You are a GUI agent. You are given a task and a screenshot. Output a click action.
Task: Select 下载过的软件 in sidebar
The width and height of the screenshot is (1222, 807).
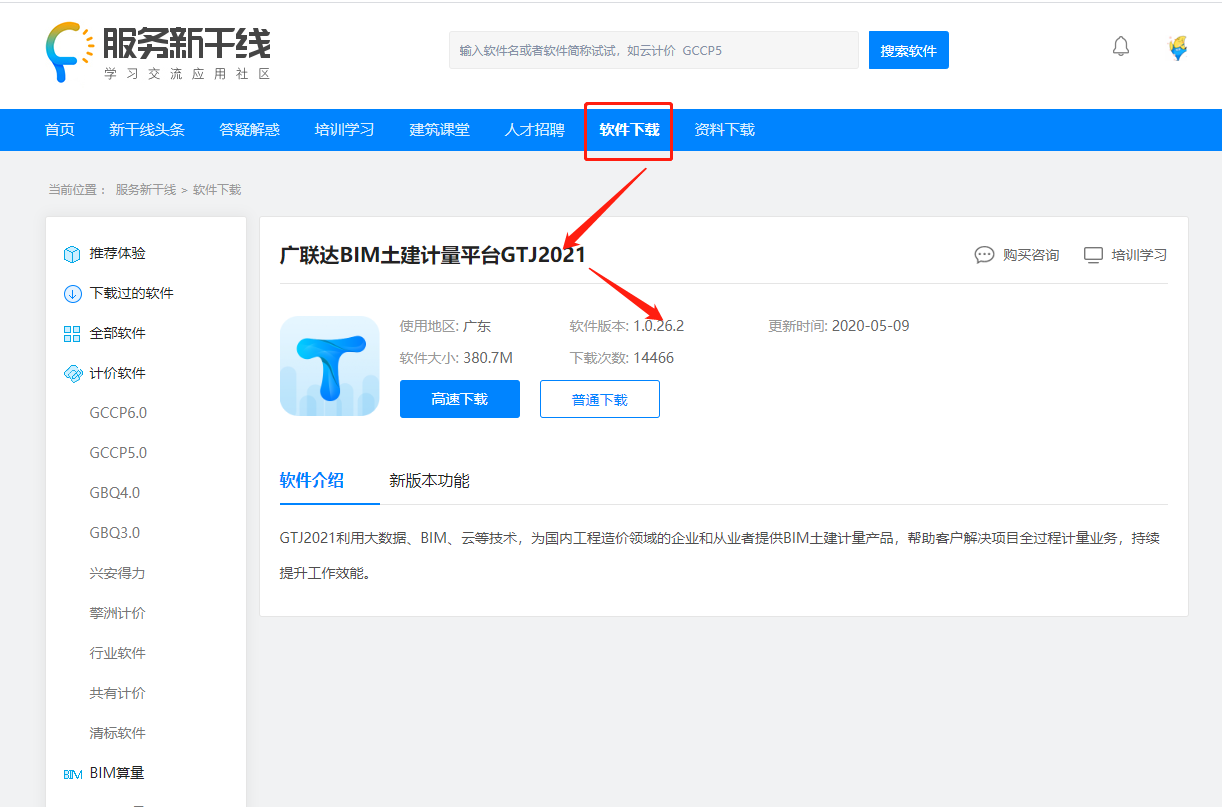[x=132, y=294]
